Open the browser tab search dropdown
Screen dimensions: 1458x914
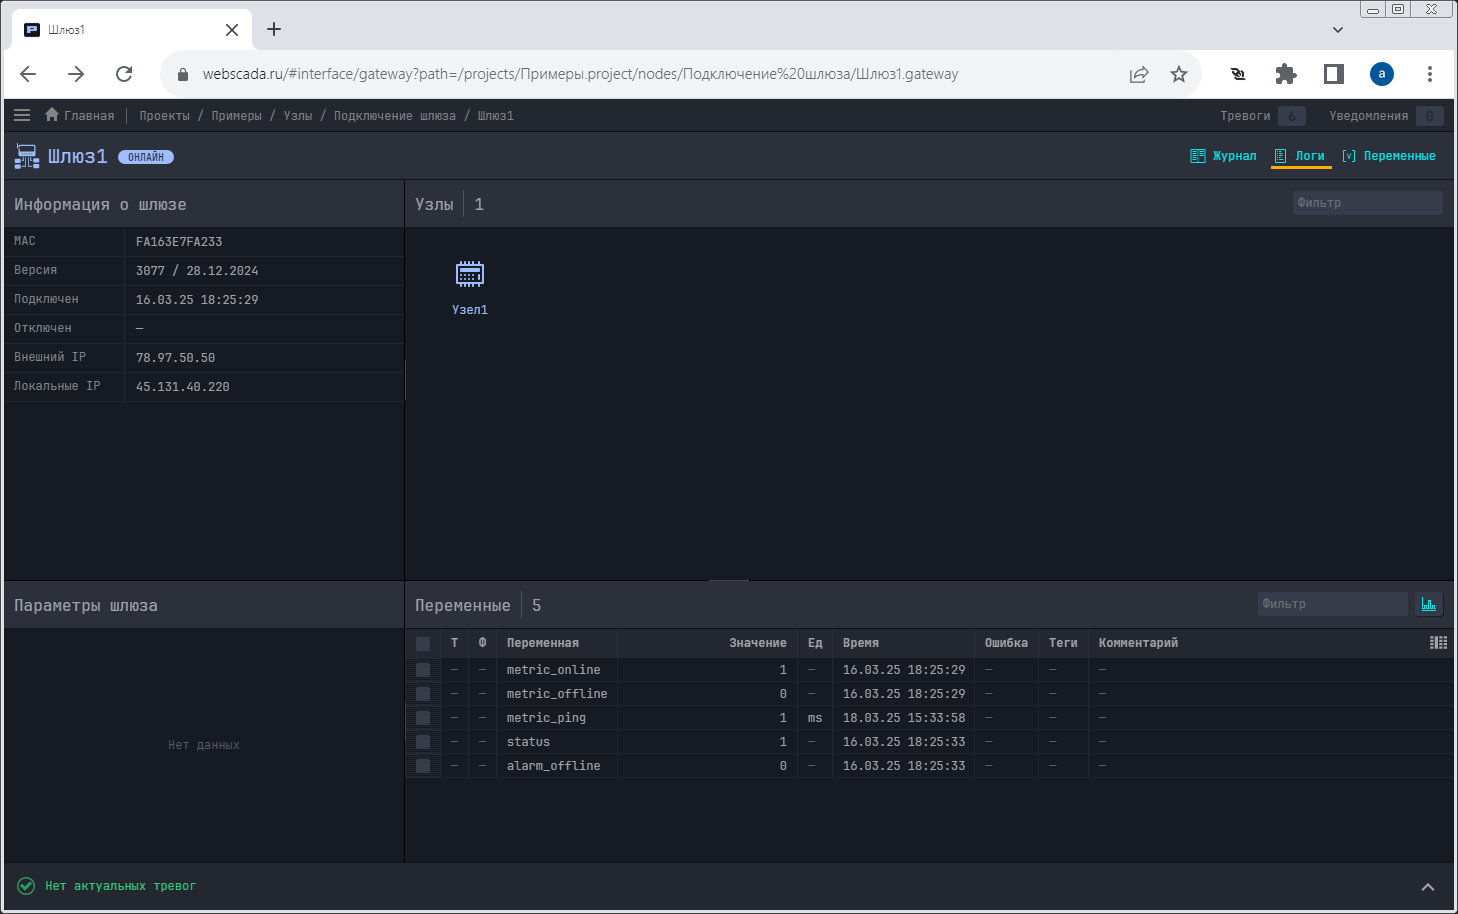click(x=1337, y=30)
